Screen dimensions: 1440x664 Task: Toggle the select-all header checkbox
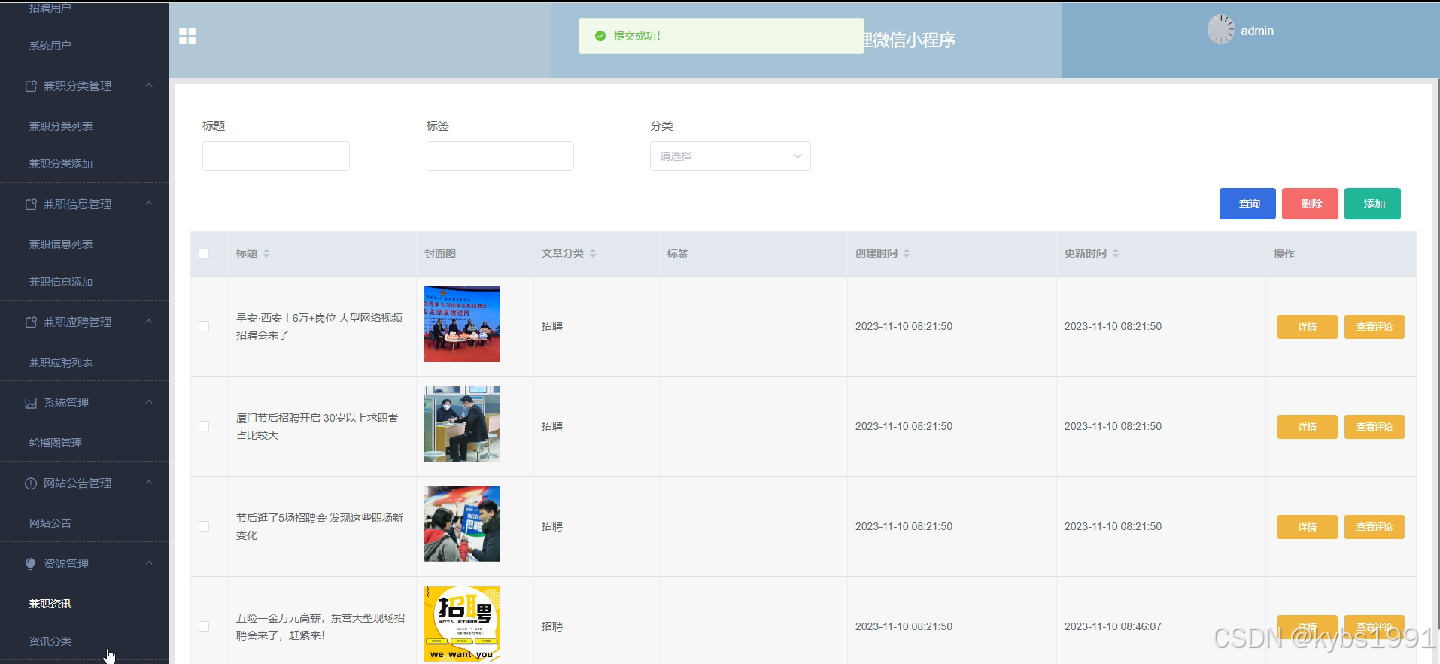pos(204,254)
